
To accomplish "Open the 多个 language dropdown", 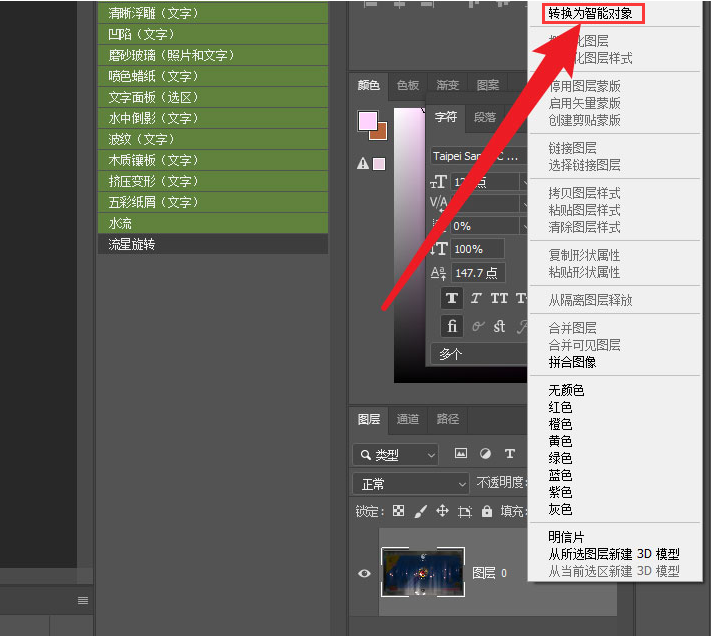I will 479,354.
